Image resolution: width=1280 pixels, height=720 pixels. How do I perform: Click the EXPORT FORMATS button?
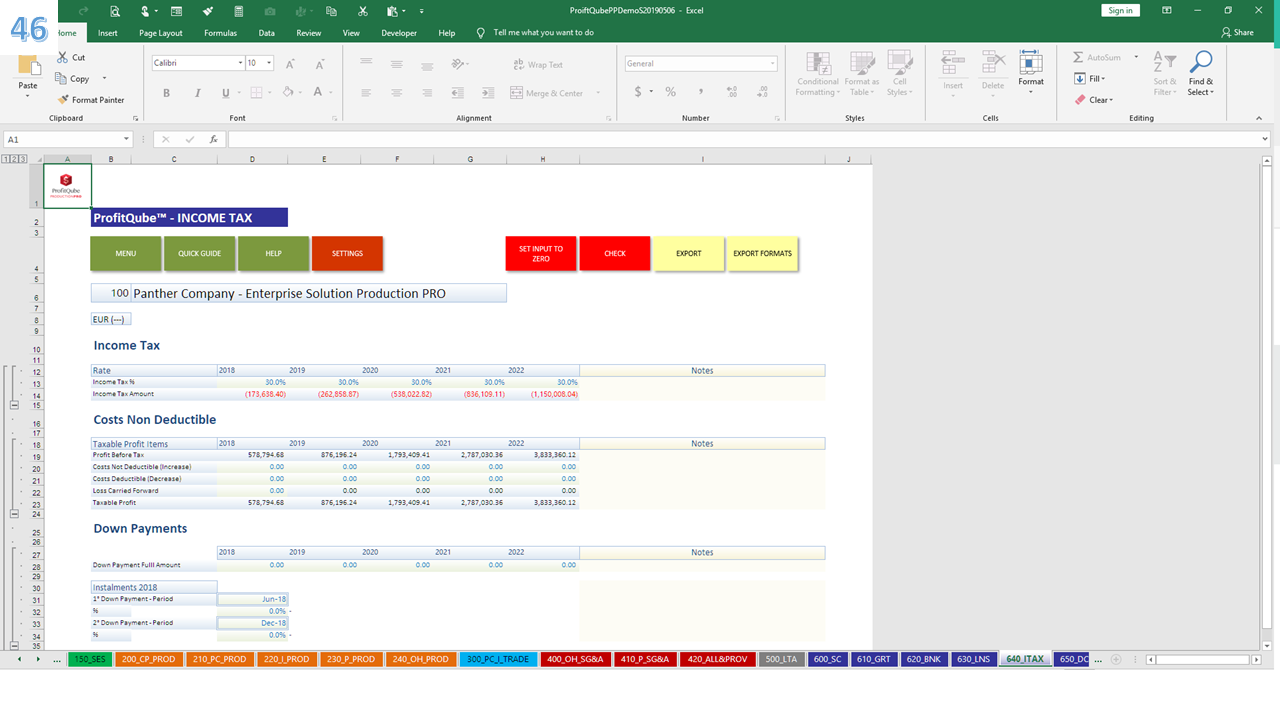tap(762, 254)
